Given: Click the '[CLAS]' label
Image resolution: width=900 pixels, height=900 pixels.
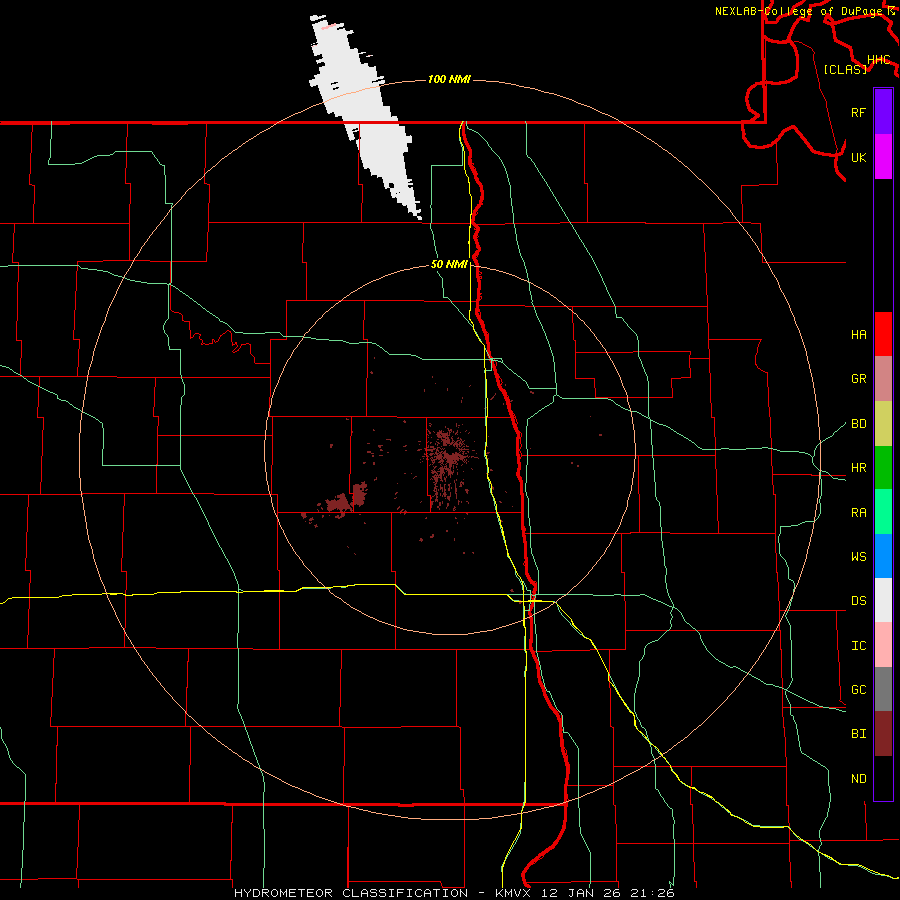Looking at the screenshot, I should point(845,69).
